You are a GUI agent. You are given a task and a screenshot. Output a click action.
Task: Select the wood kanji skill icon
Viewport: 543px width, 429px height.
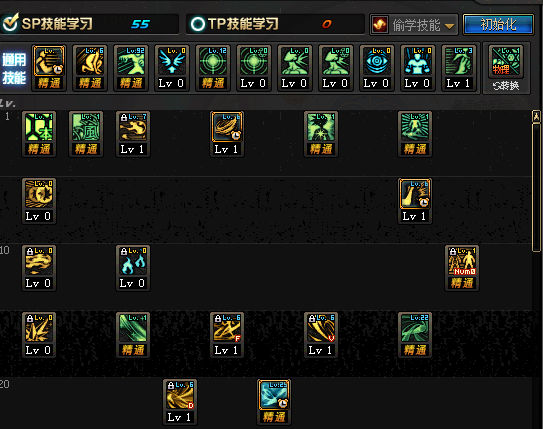39,127
